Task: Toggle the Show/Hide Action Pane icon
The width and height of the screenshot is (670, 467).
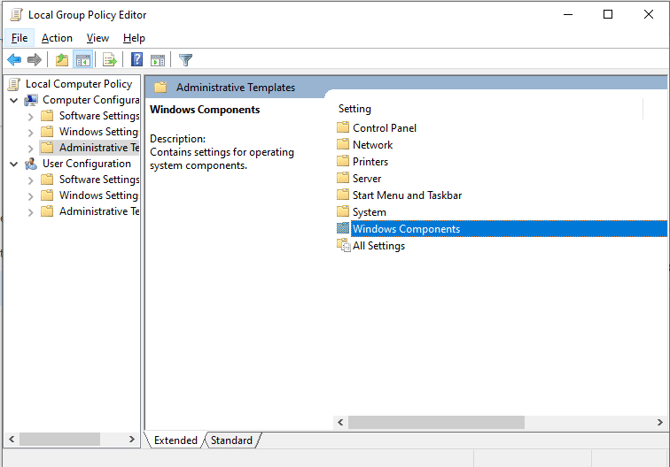Action: click(x=158, y=60)
